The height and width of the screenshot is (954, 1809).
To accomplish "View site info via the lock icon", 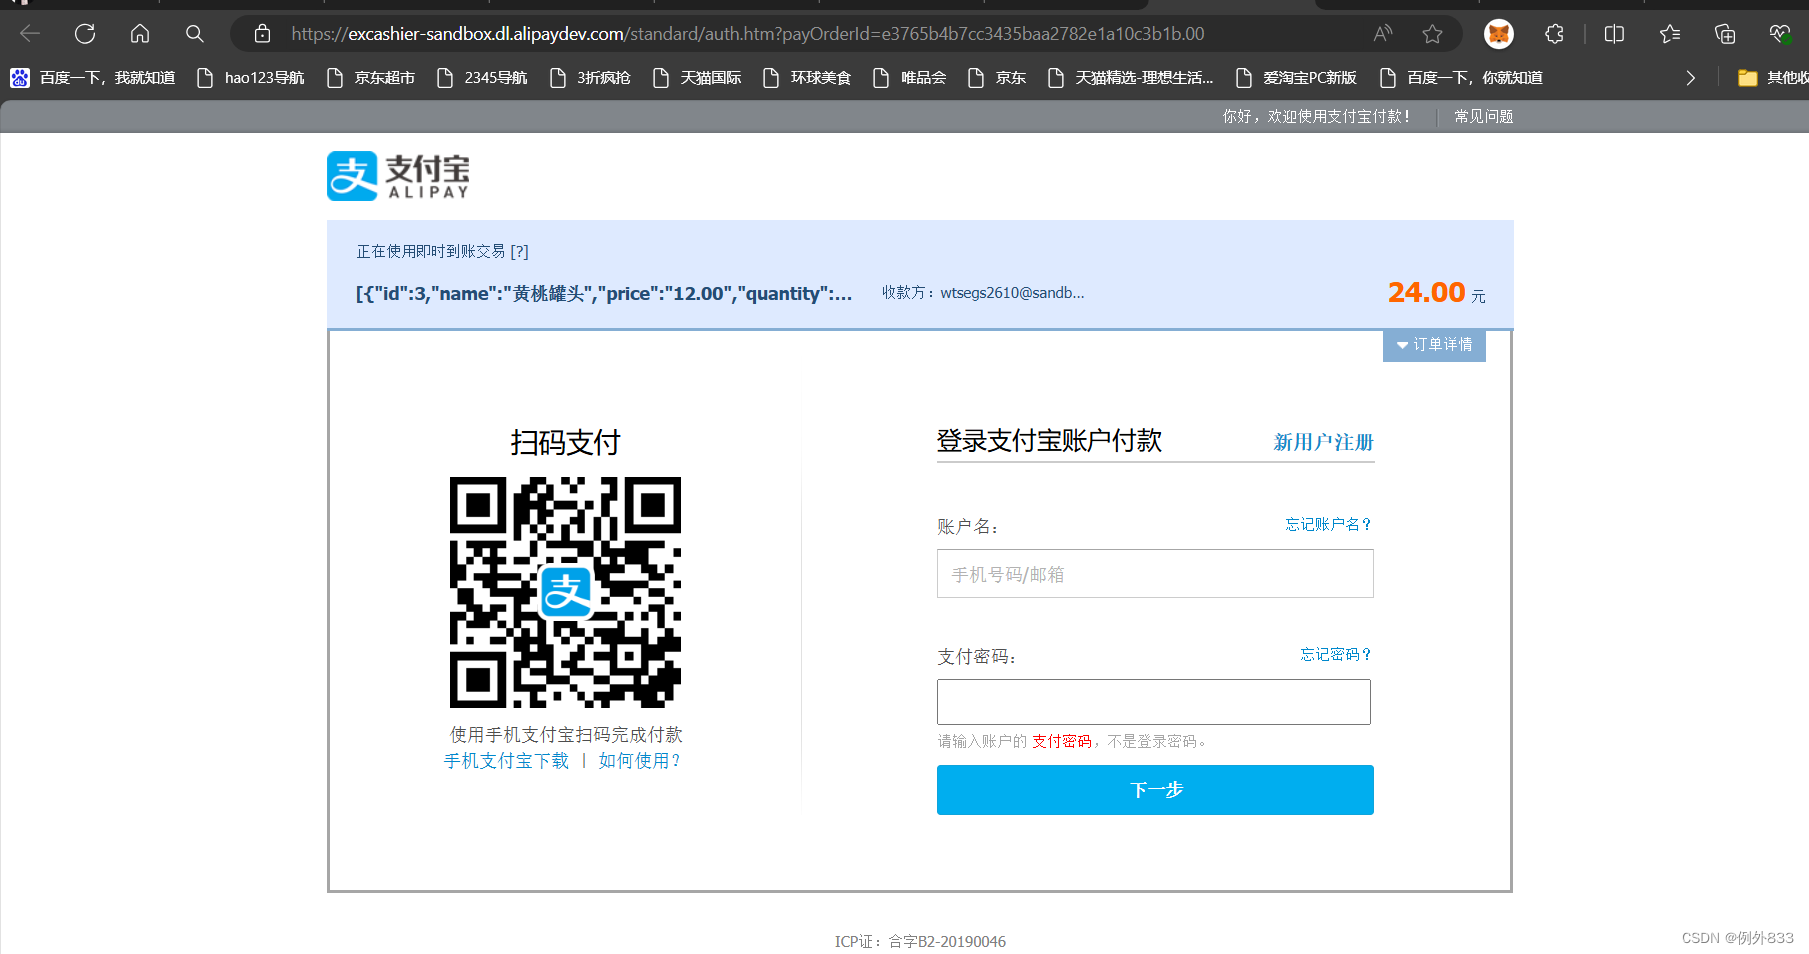I will (x=262, y=34).
